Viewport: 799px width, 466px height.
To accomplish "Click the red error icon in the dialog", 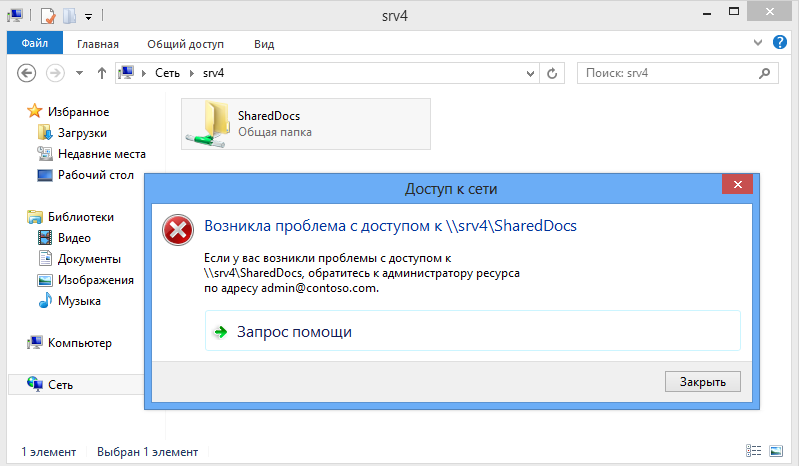I will tap(178, 230).
